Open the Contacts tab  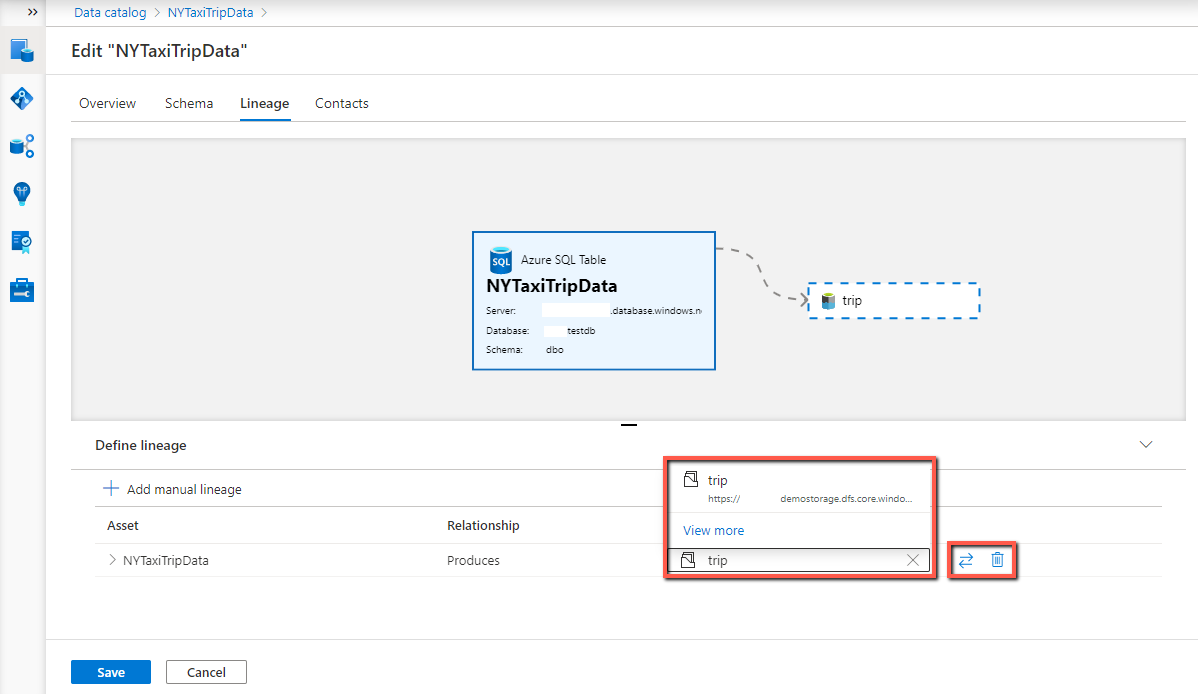(x=341, y=103)
